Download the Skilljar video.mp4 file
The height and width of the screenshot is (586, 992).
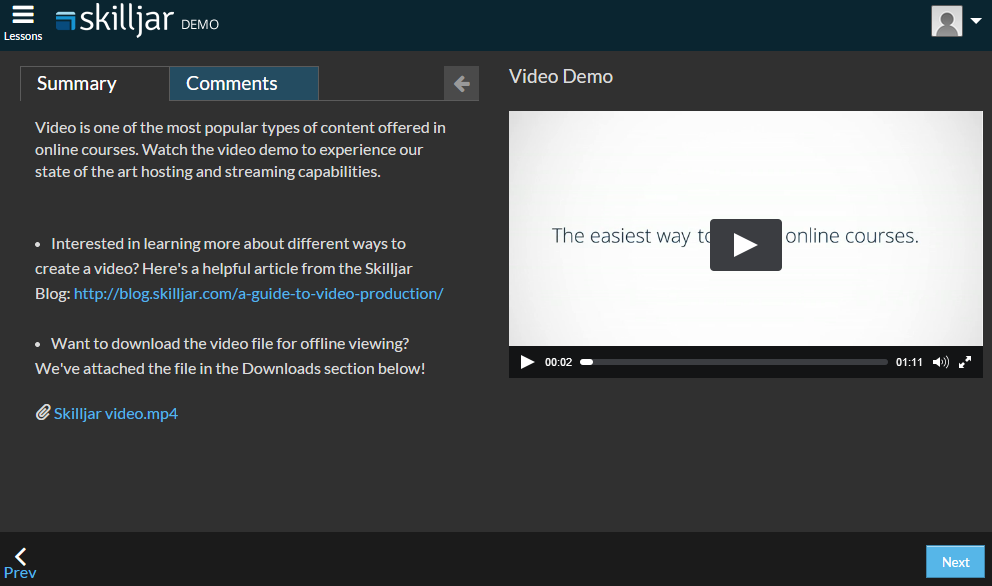click(115, 413)
